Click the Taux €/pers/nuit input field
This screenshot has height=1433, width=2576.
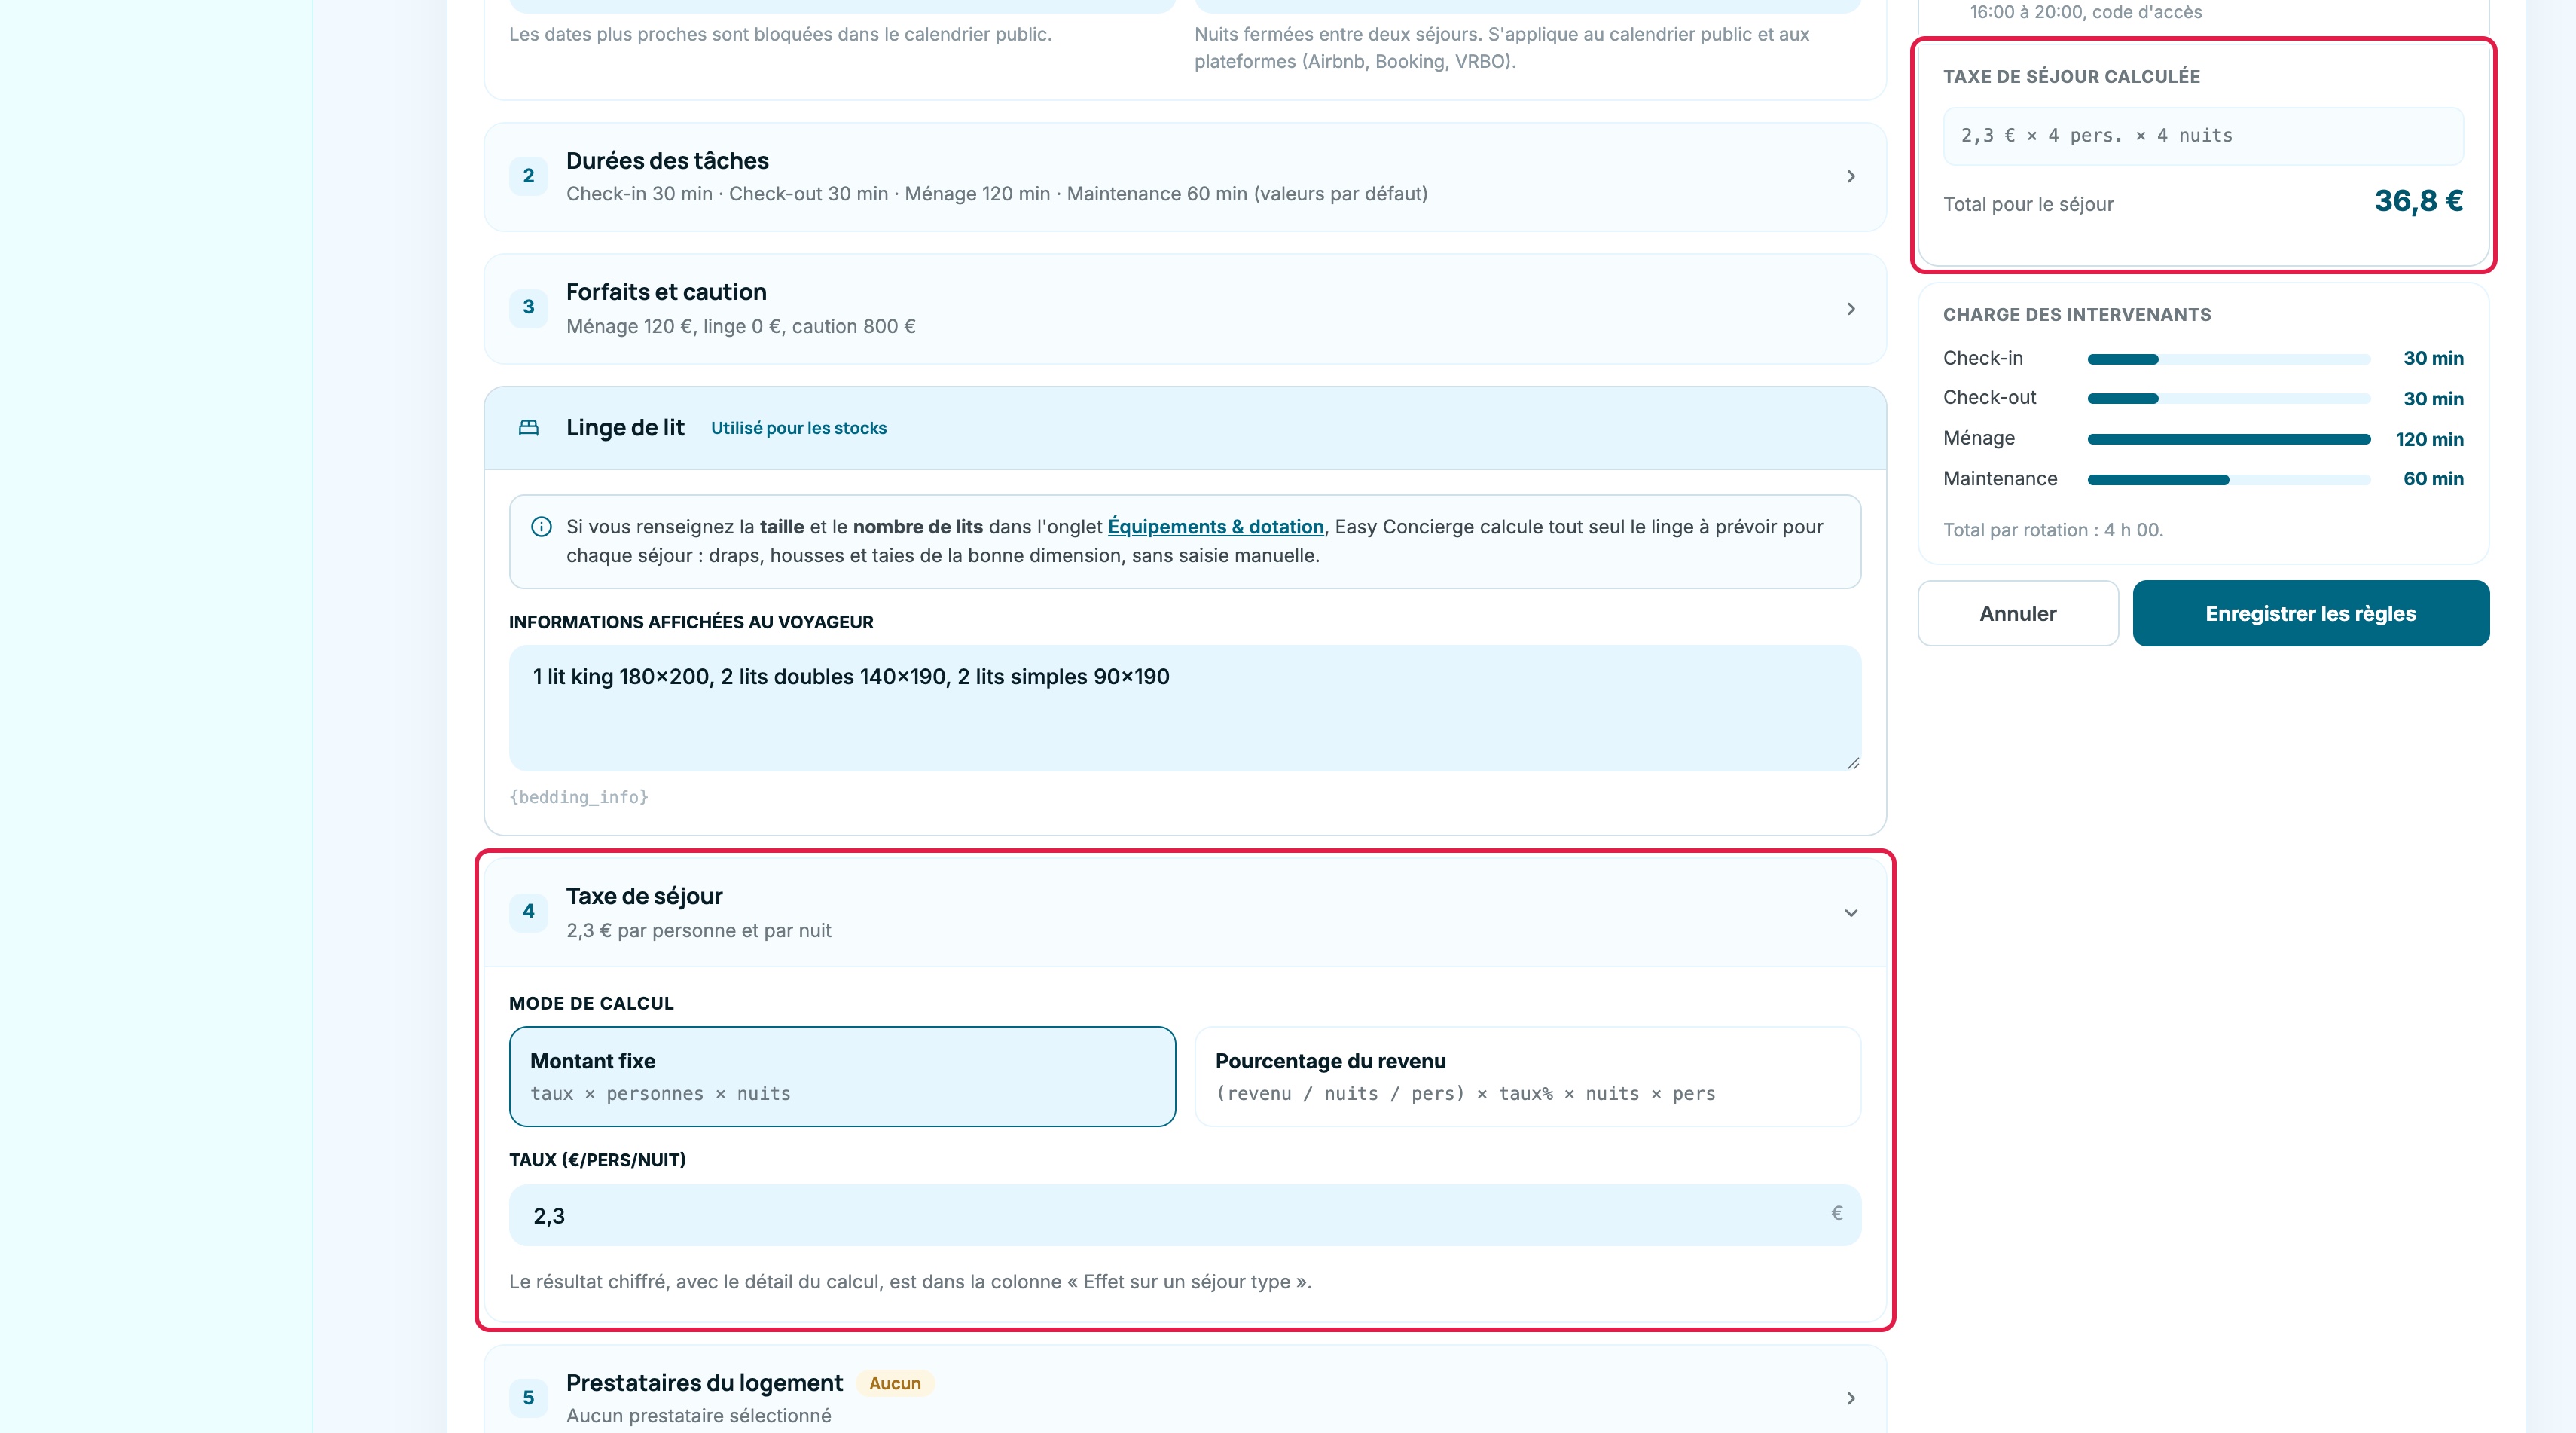[1185, 1216]
